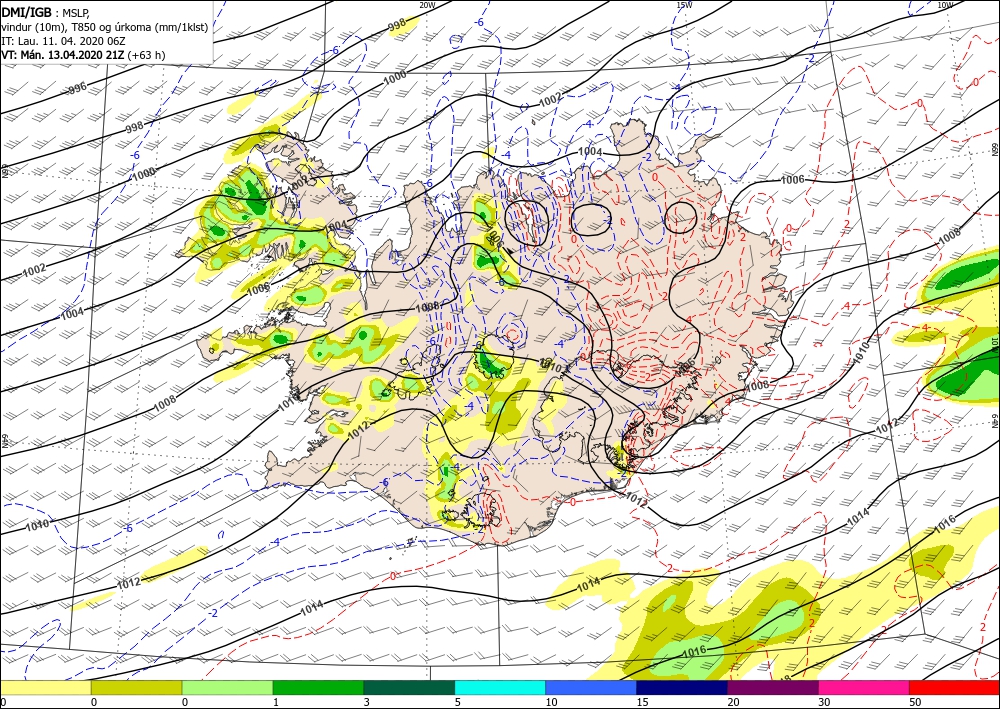Click legend scale value '5'
The width and height of the screenshot is (1000, 709).
(x=458, y=702)
